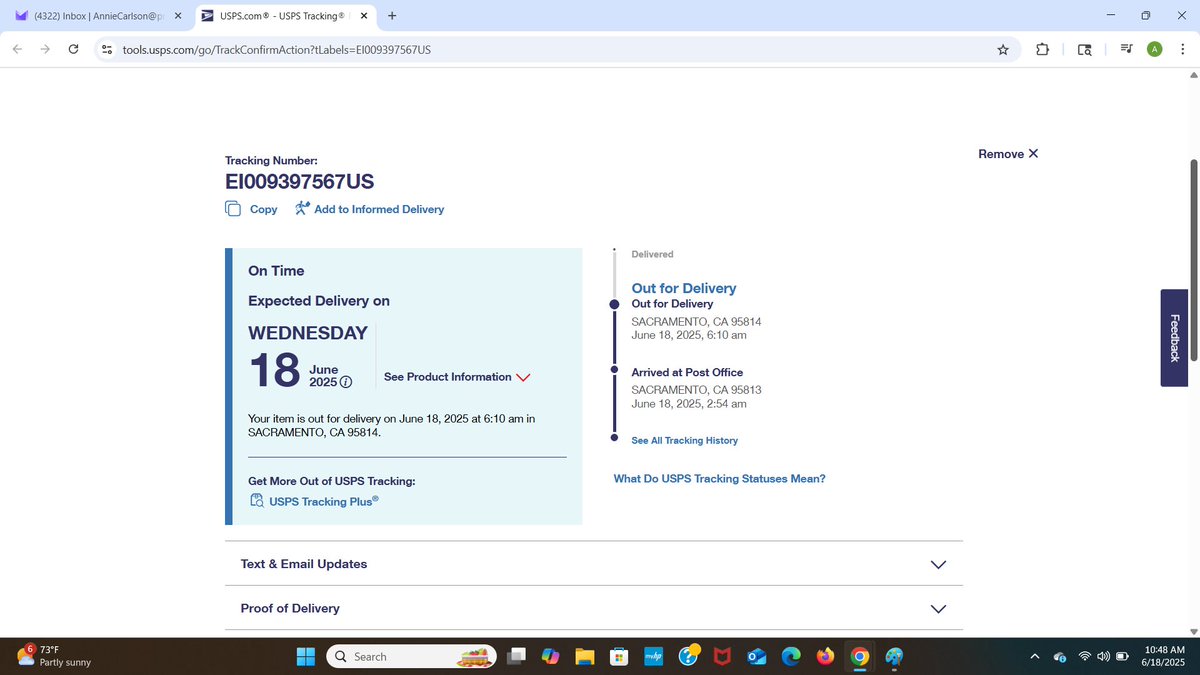Open the info icon next to June 2025
The width and height of the screenshot is (1200, 675).
(346, 383)
